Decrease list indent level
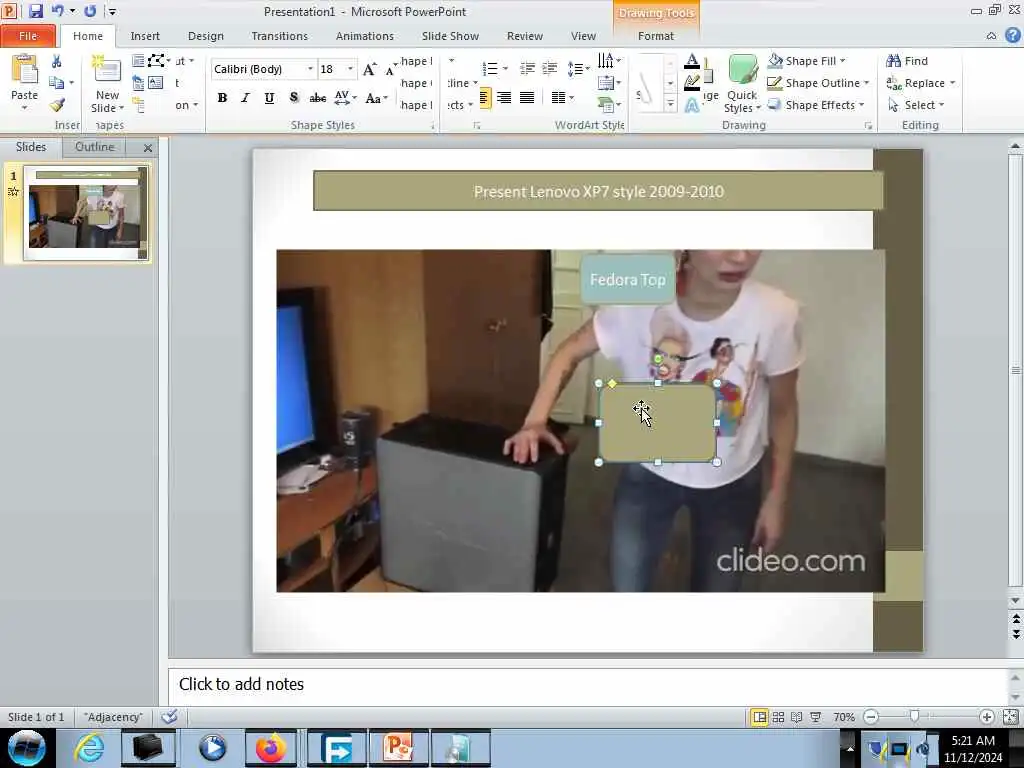 click(x=527, y=69)
